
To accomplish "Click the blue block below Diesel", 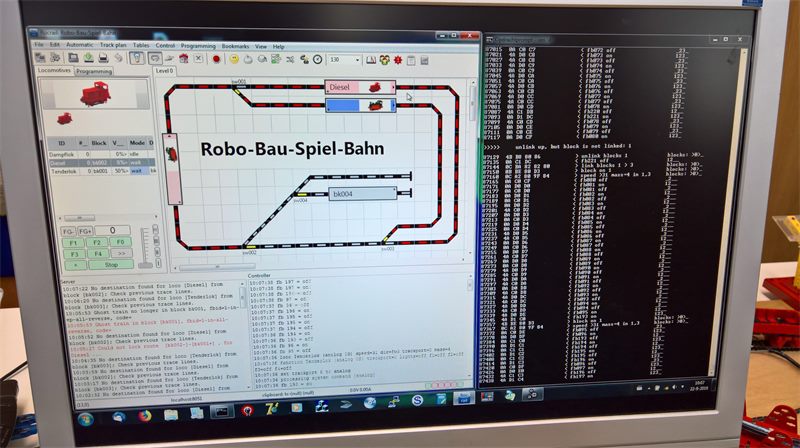I will tap(360, 106).
